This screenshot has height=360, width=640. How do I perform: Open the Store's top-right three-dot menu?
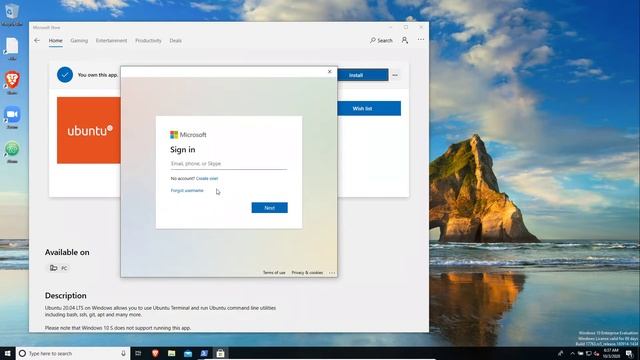pos(421,40)
